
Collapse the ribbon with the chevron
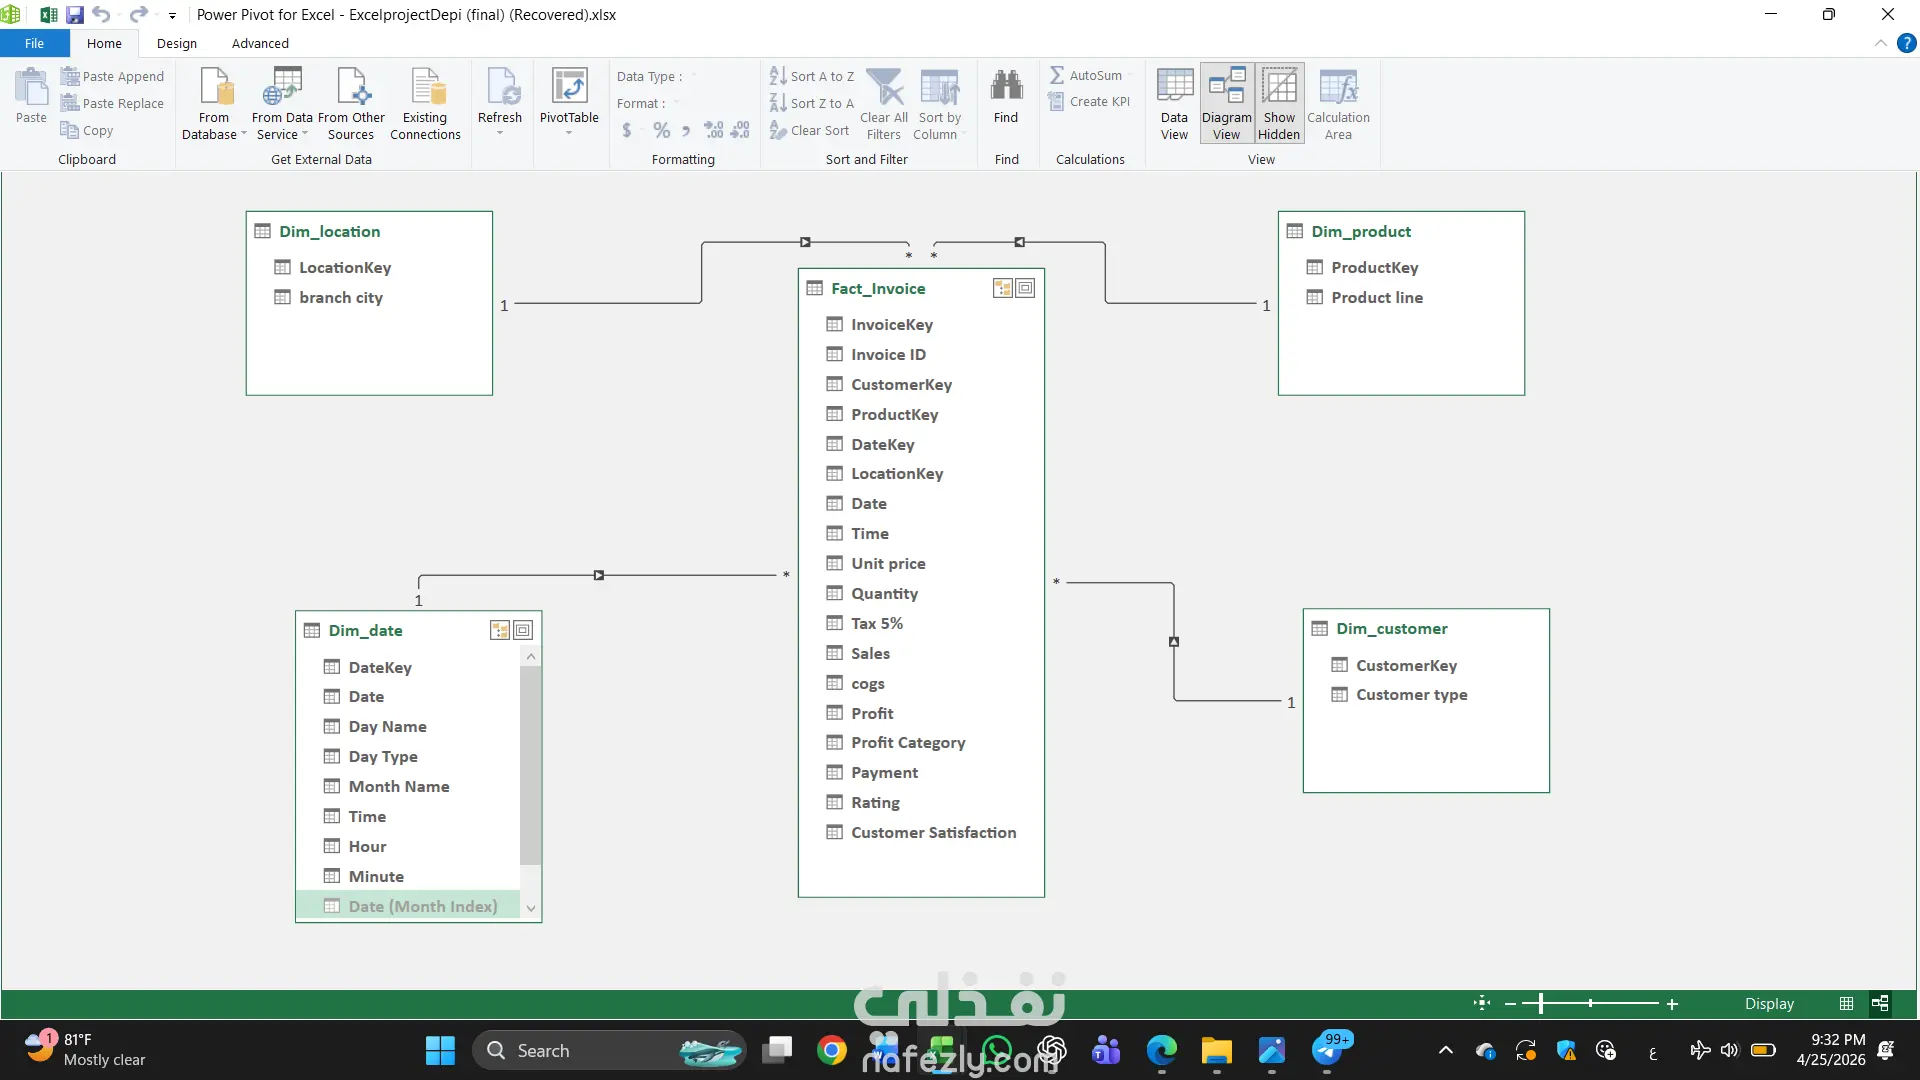point(1881,43)
